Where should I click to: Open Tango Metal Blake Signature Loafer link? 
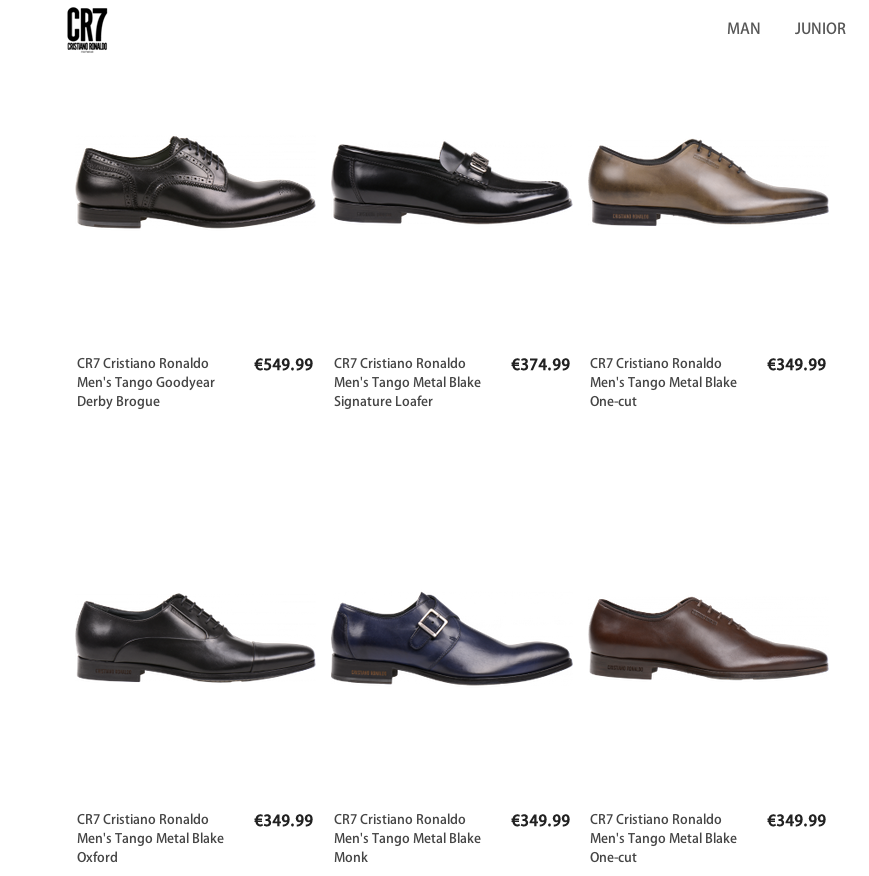click(407, 383)
